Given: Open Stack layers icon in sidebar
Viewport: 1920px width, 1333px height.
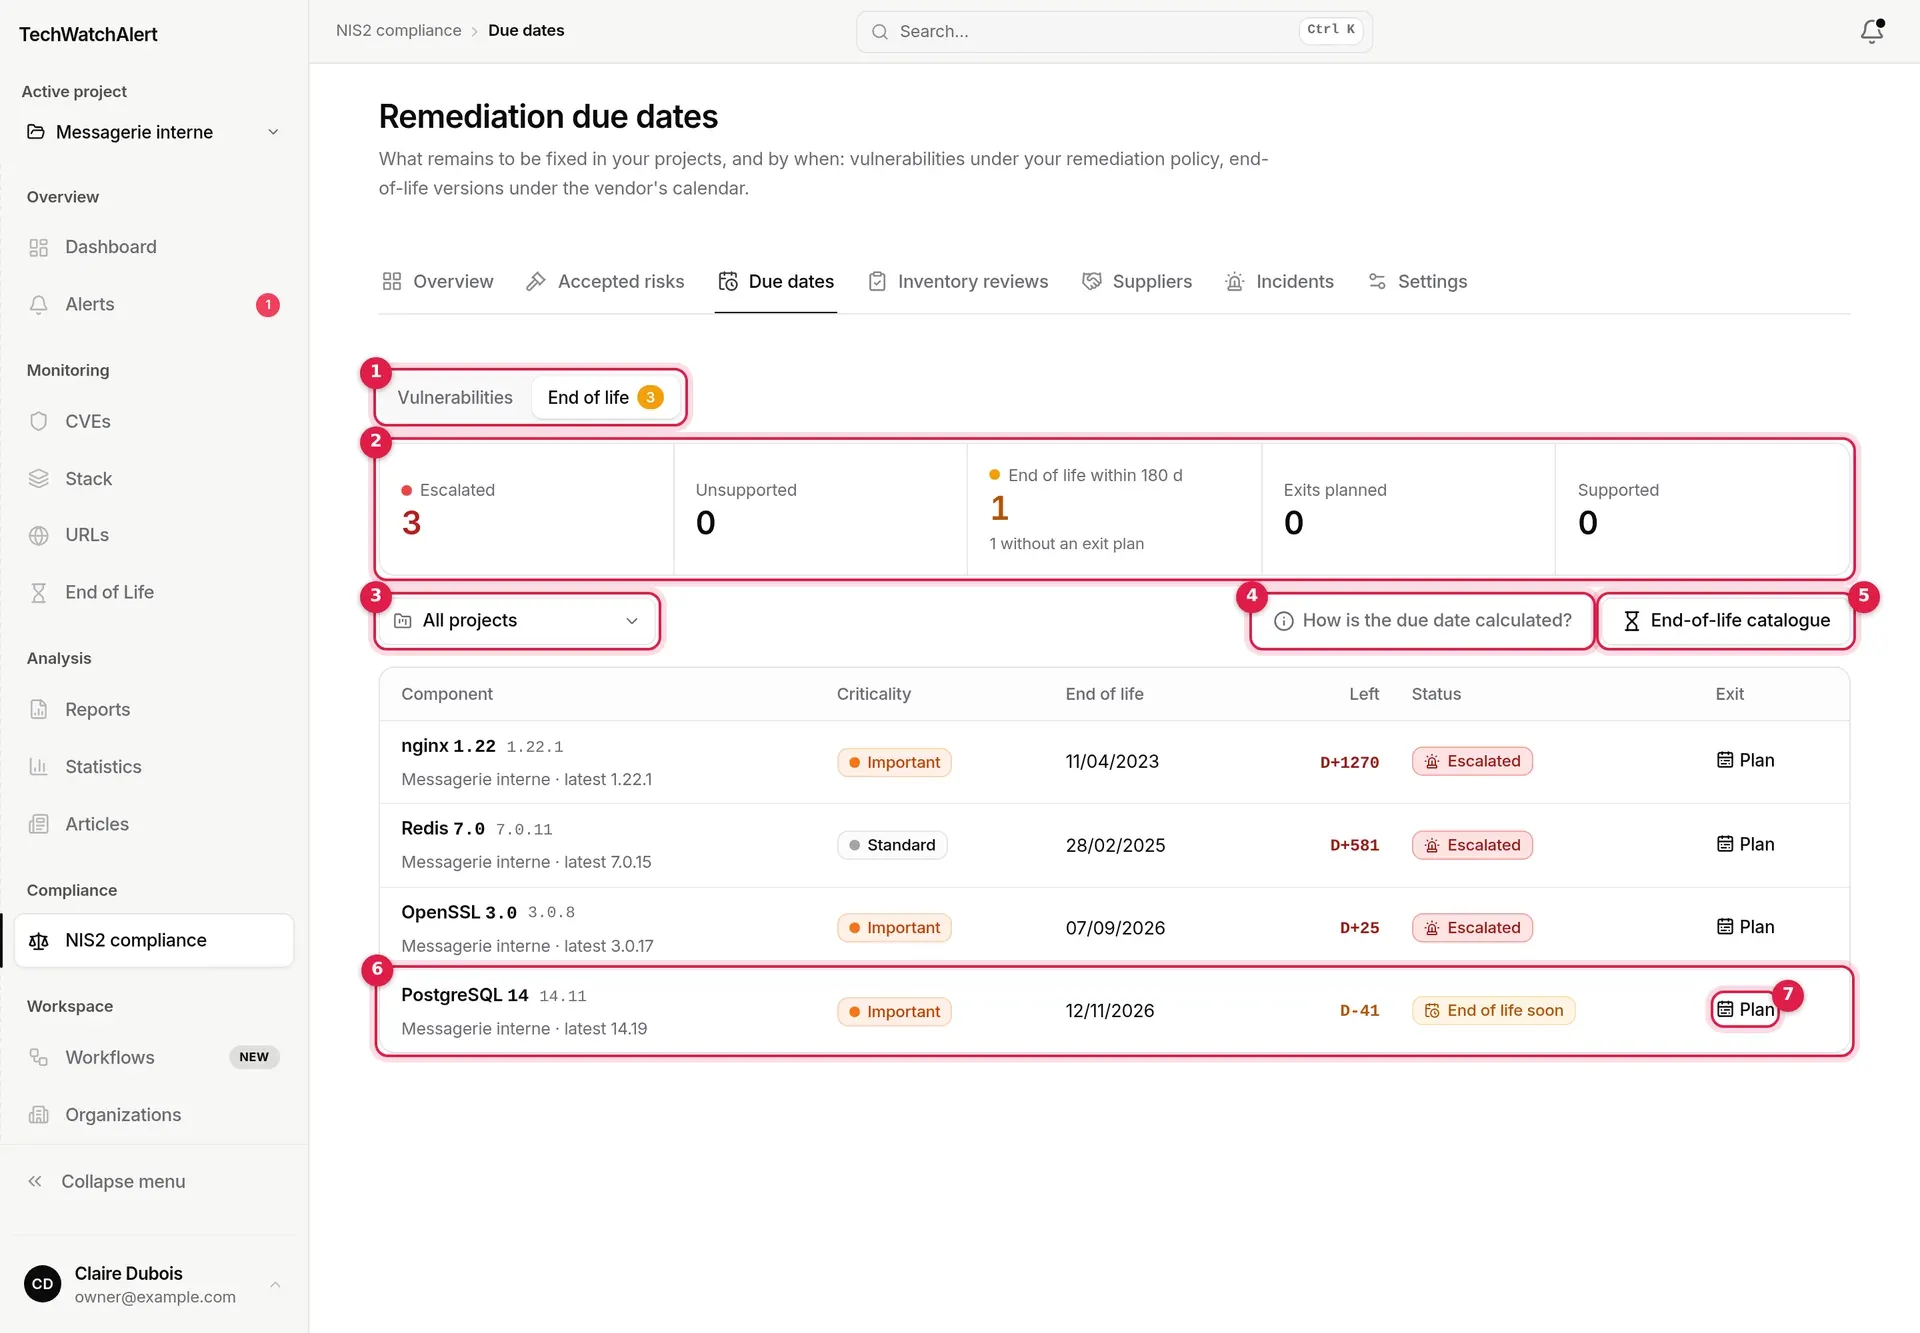Looking at the screenshot, I should pos(39,478).
